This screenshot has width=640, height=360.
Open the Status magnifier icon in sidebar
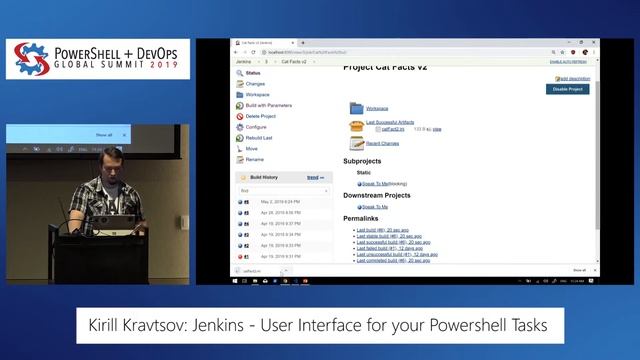[x=240, y=73]
